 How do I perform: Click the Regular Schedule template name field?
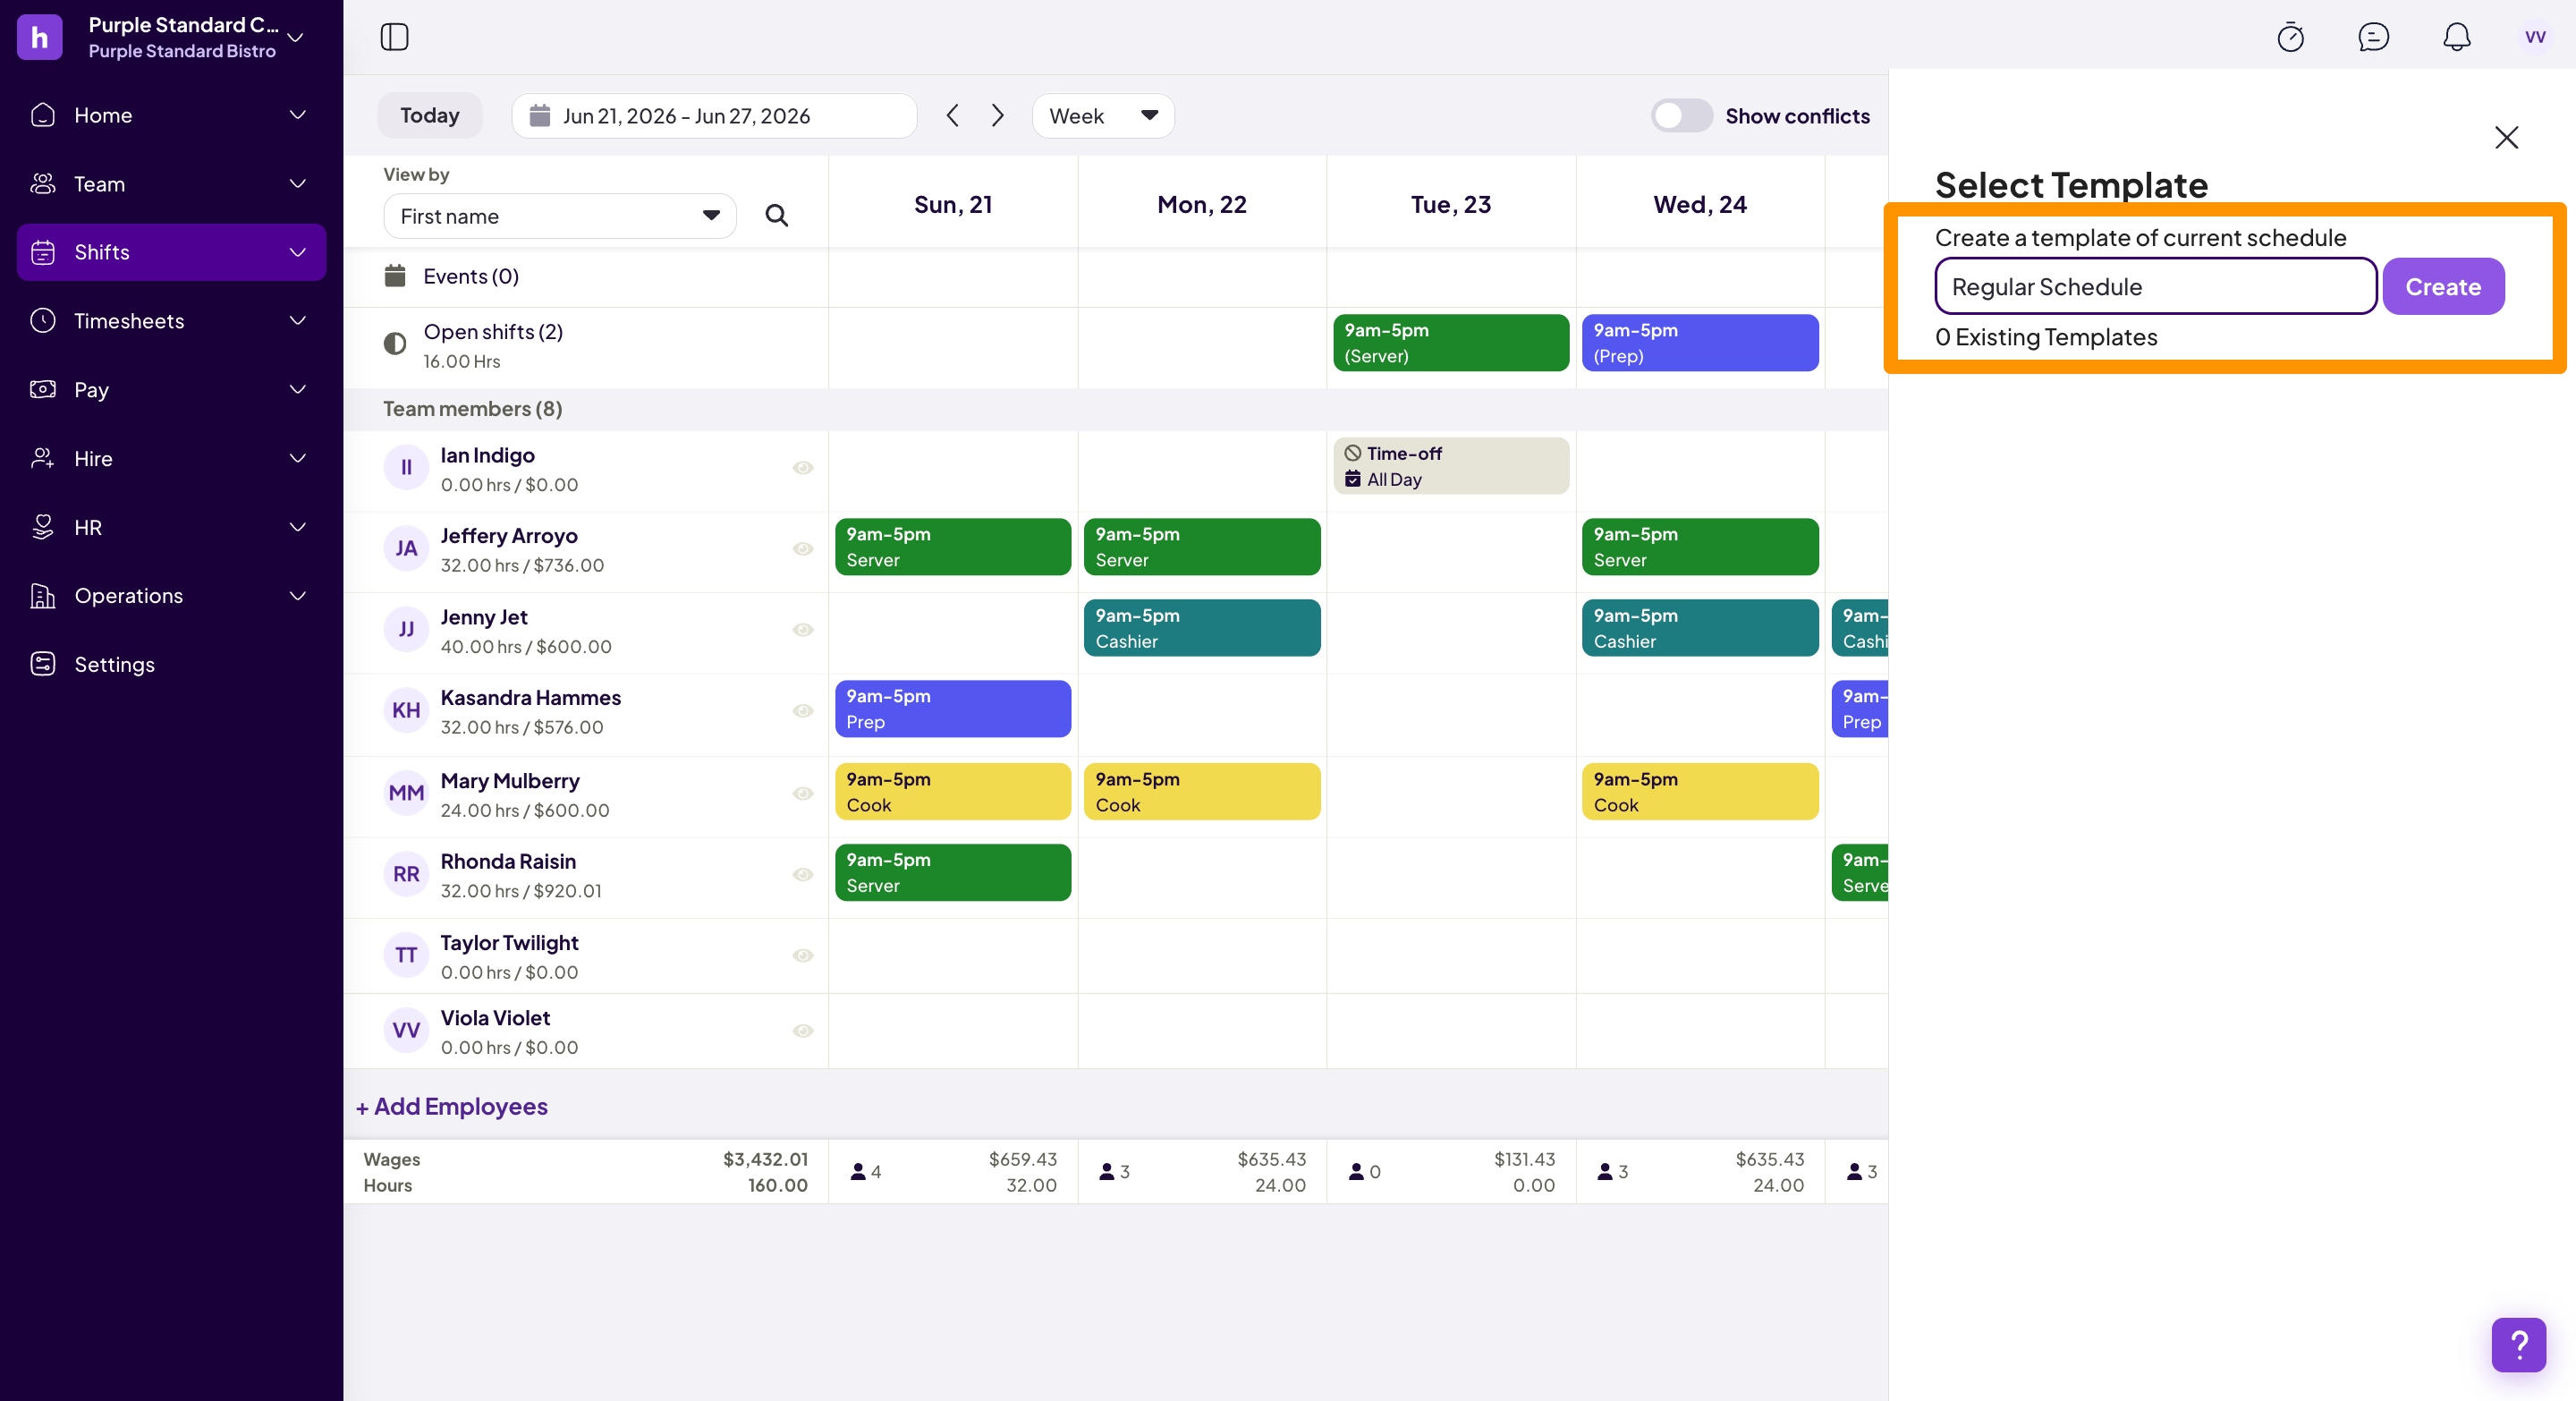click(x=2155, y=286)
